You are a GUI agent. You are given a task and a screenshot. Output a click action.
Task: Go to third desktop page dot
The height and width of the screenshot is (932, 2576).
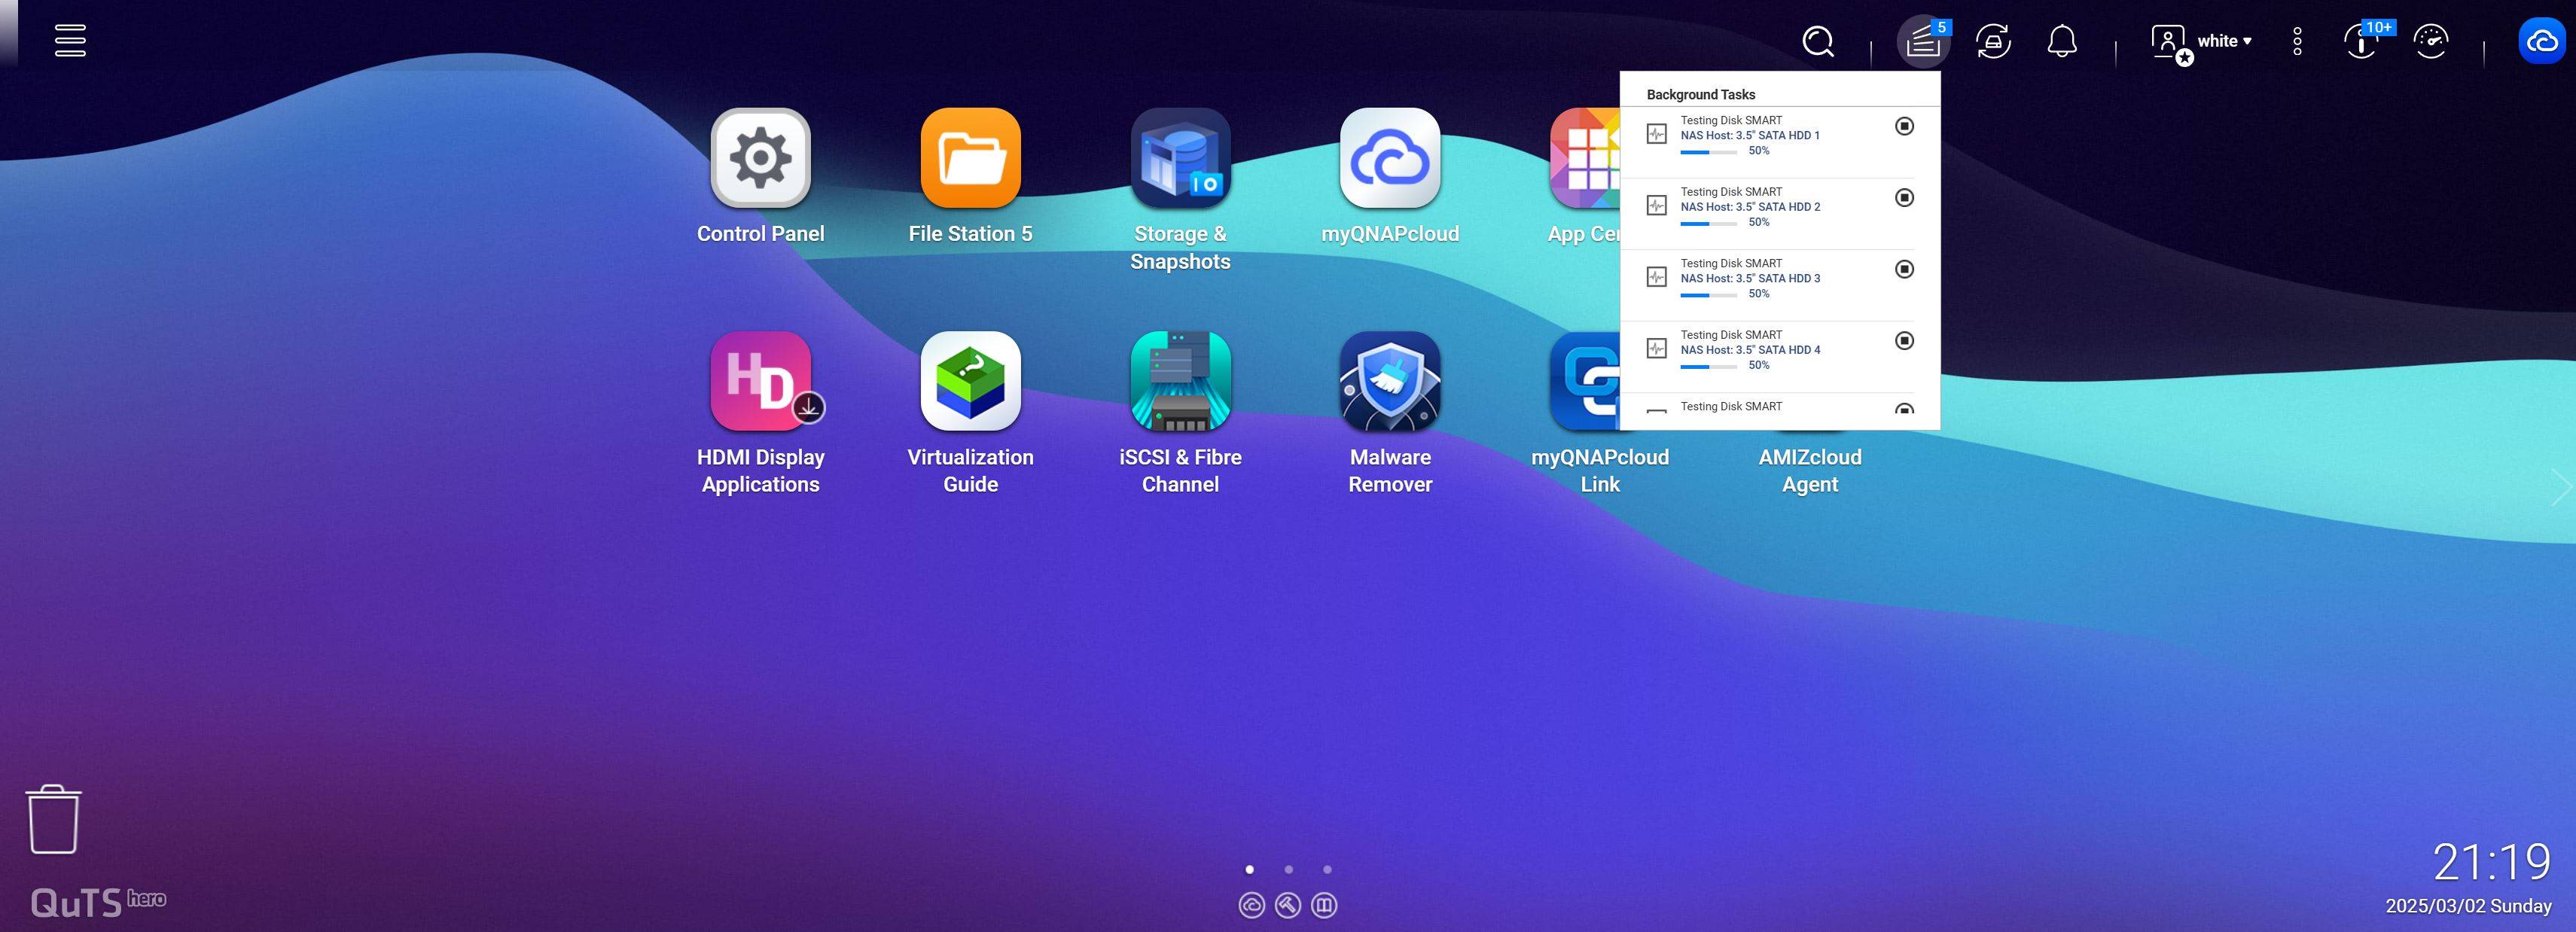1327,869
